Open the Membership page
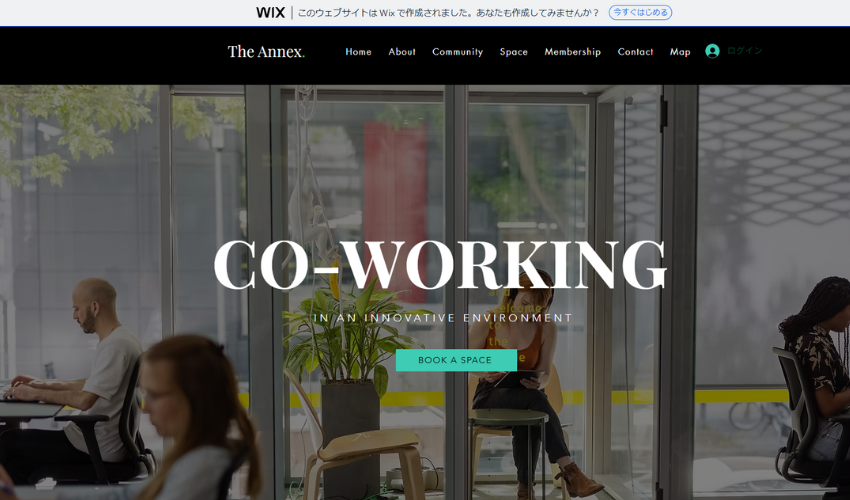 coord(572,52)
